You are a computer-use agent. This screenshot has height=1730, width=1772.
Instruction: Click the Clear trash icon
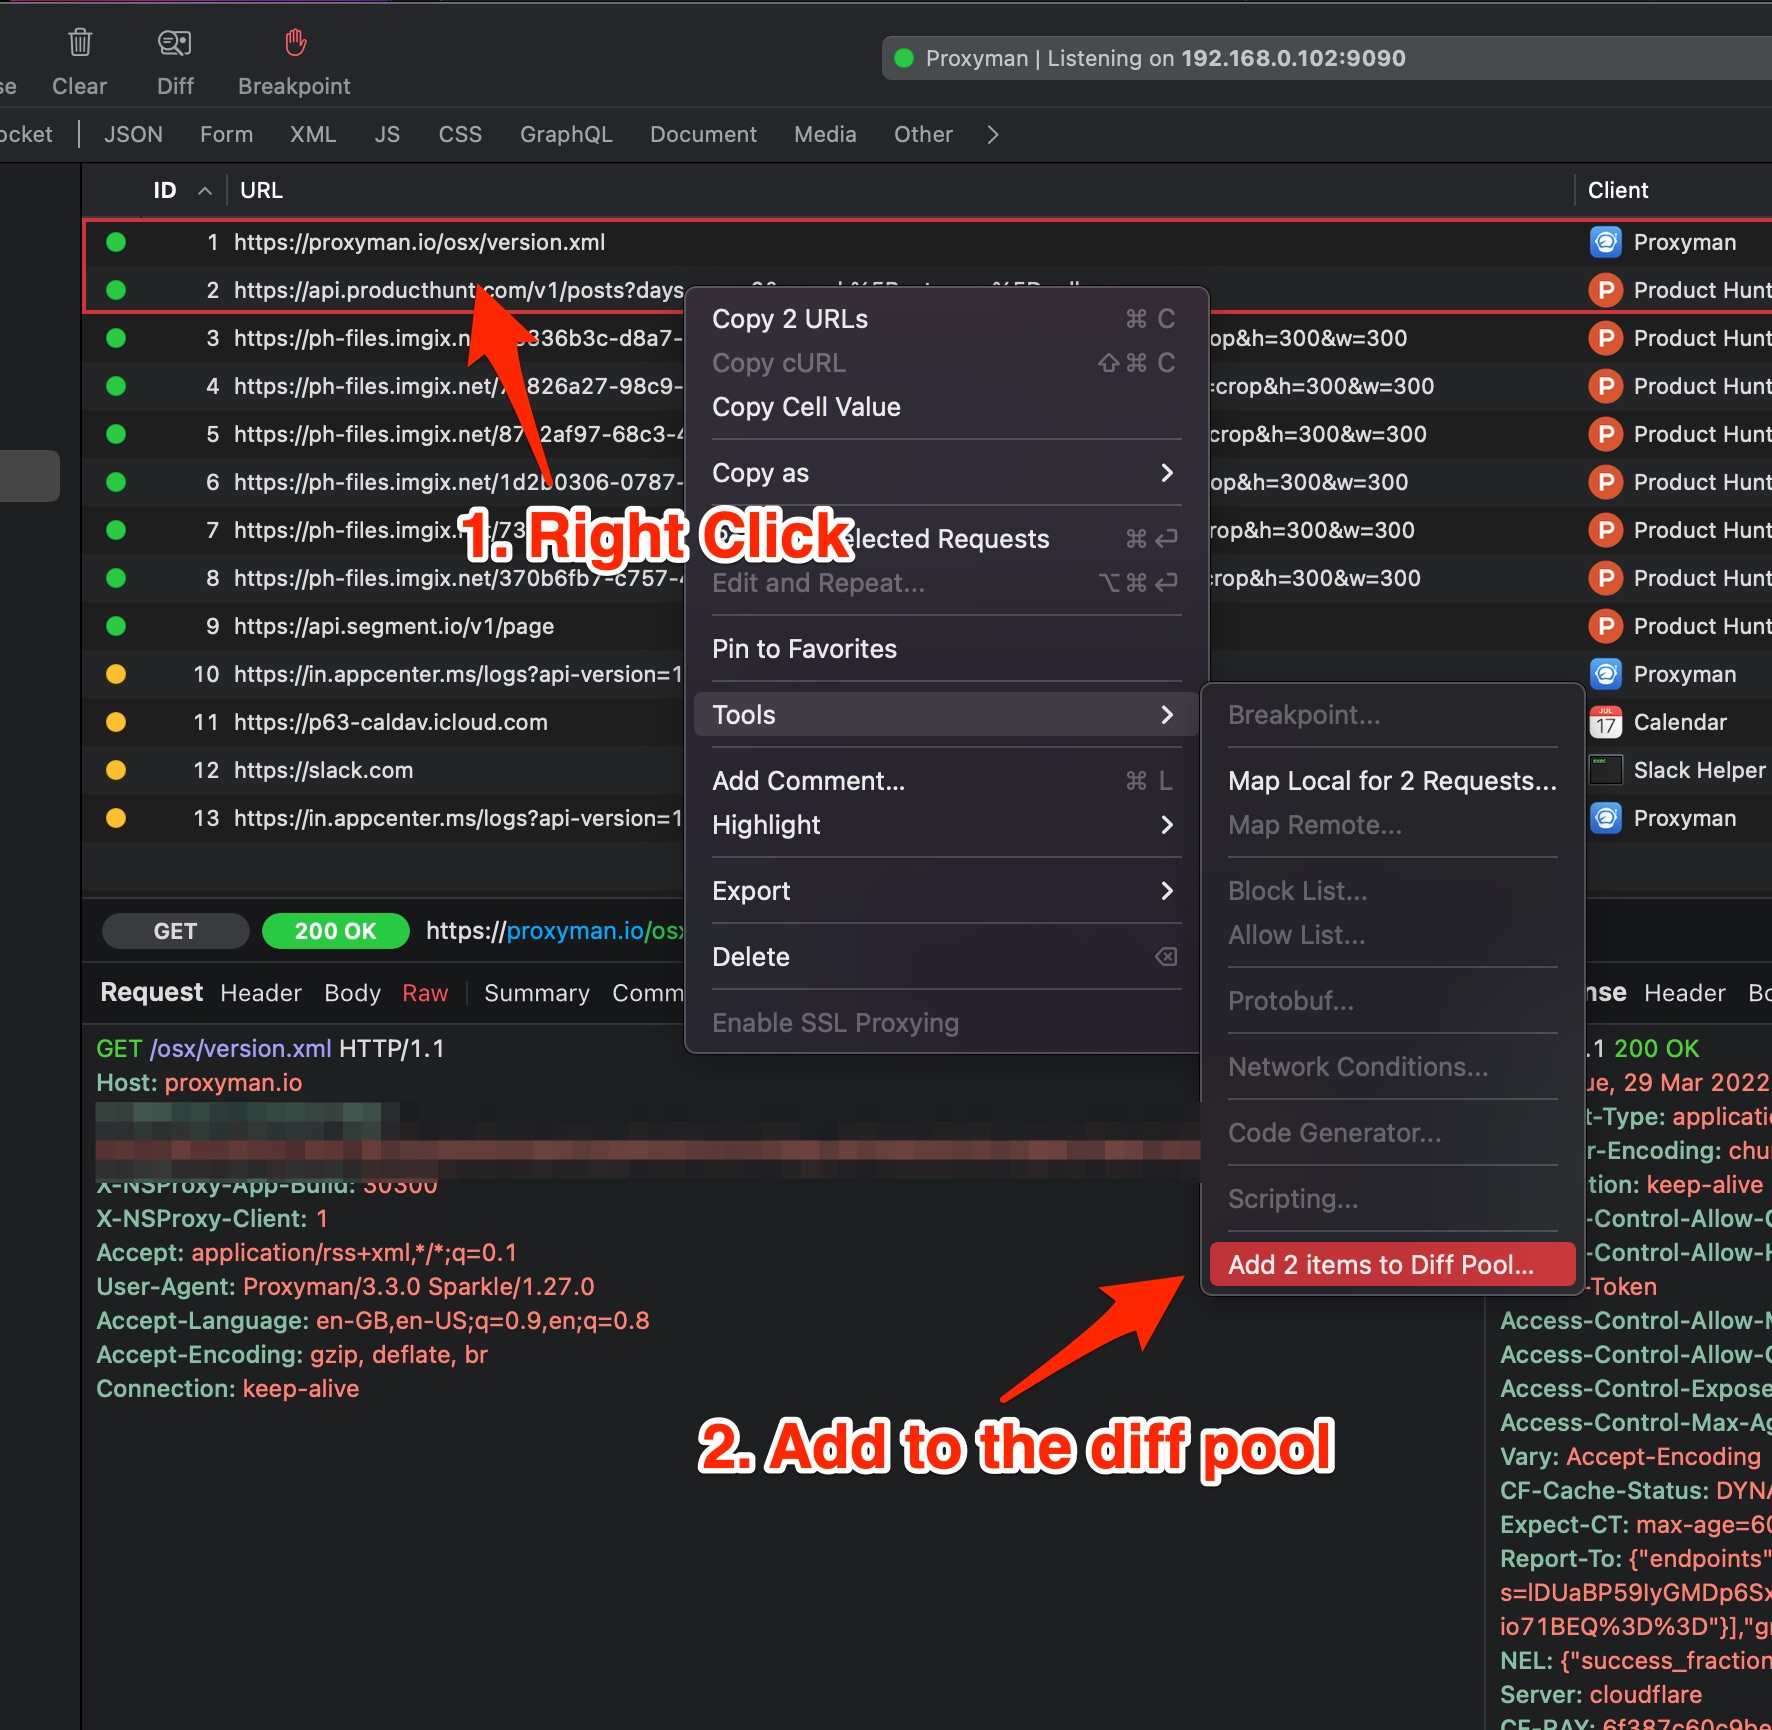[x=80, y=42]
